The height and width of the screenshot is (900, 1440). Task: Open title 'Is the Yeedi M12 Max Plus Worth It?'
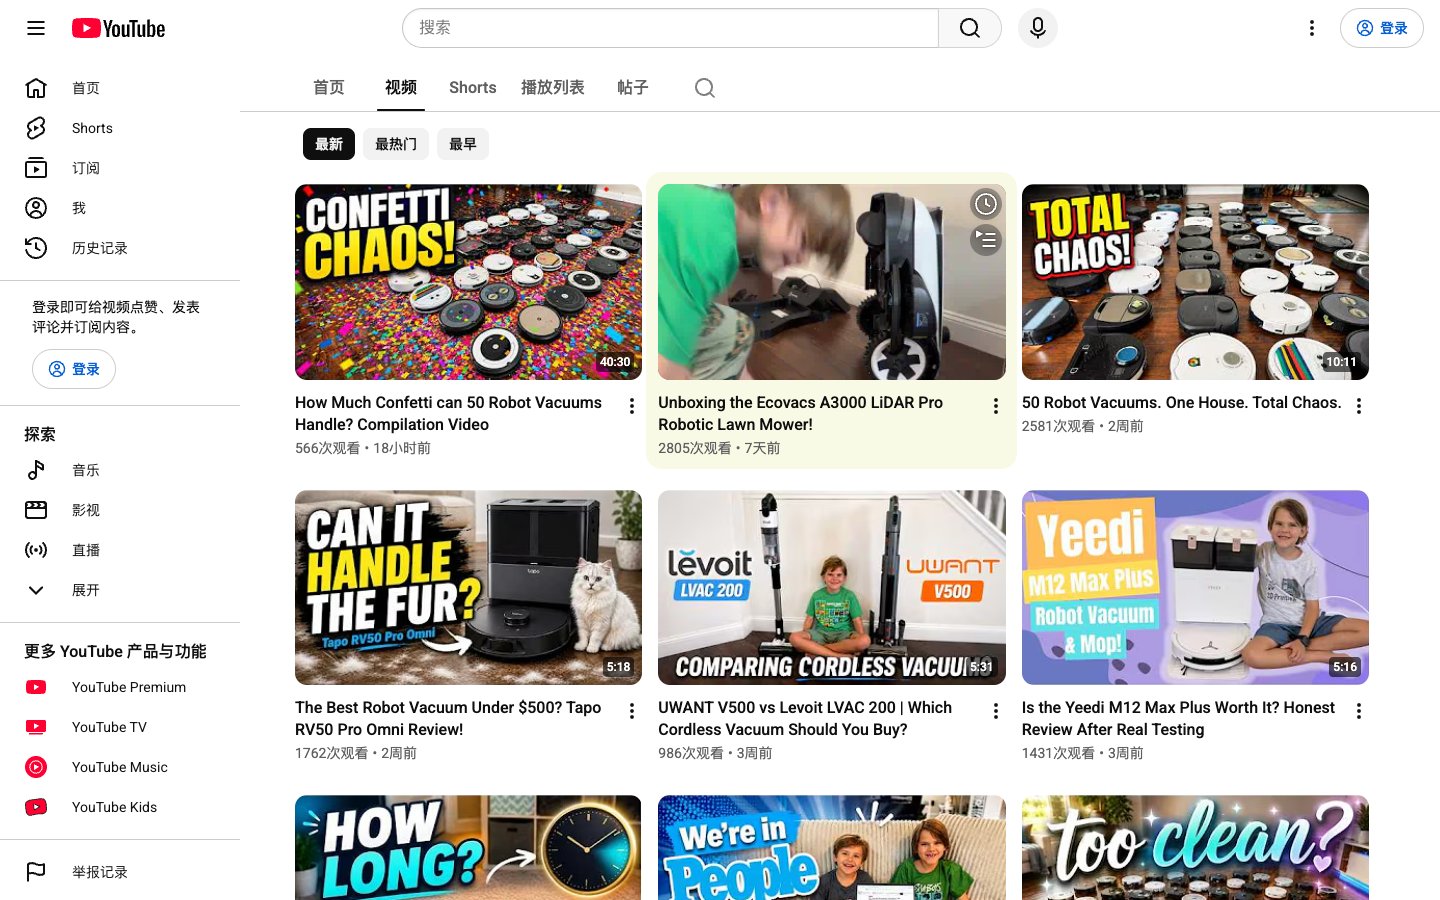coord(1178,718)
